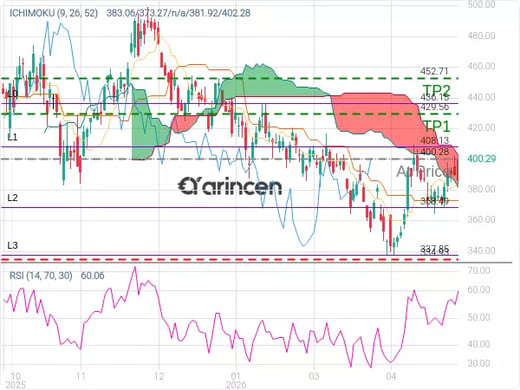Image resolution: width=520 pixels, height=390 pixels.
Task: Click the 2026 year label
Action: 236,385
